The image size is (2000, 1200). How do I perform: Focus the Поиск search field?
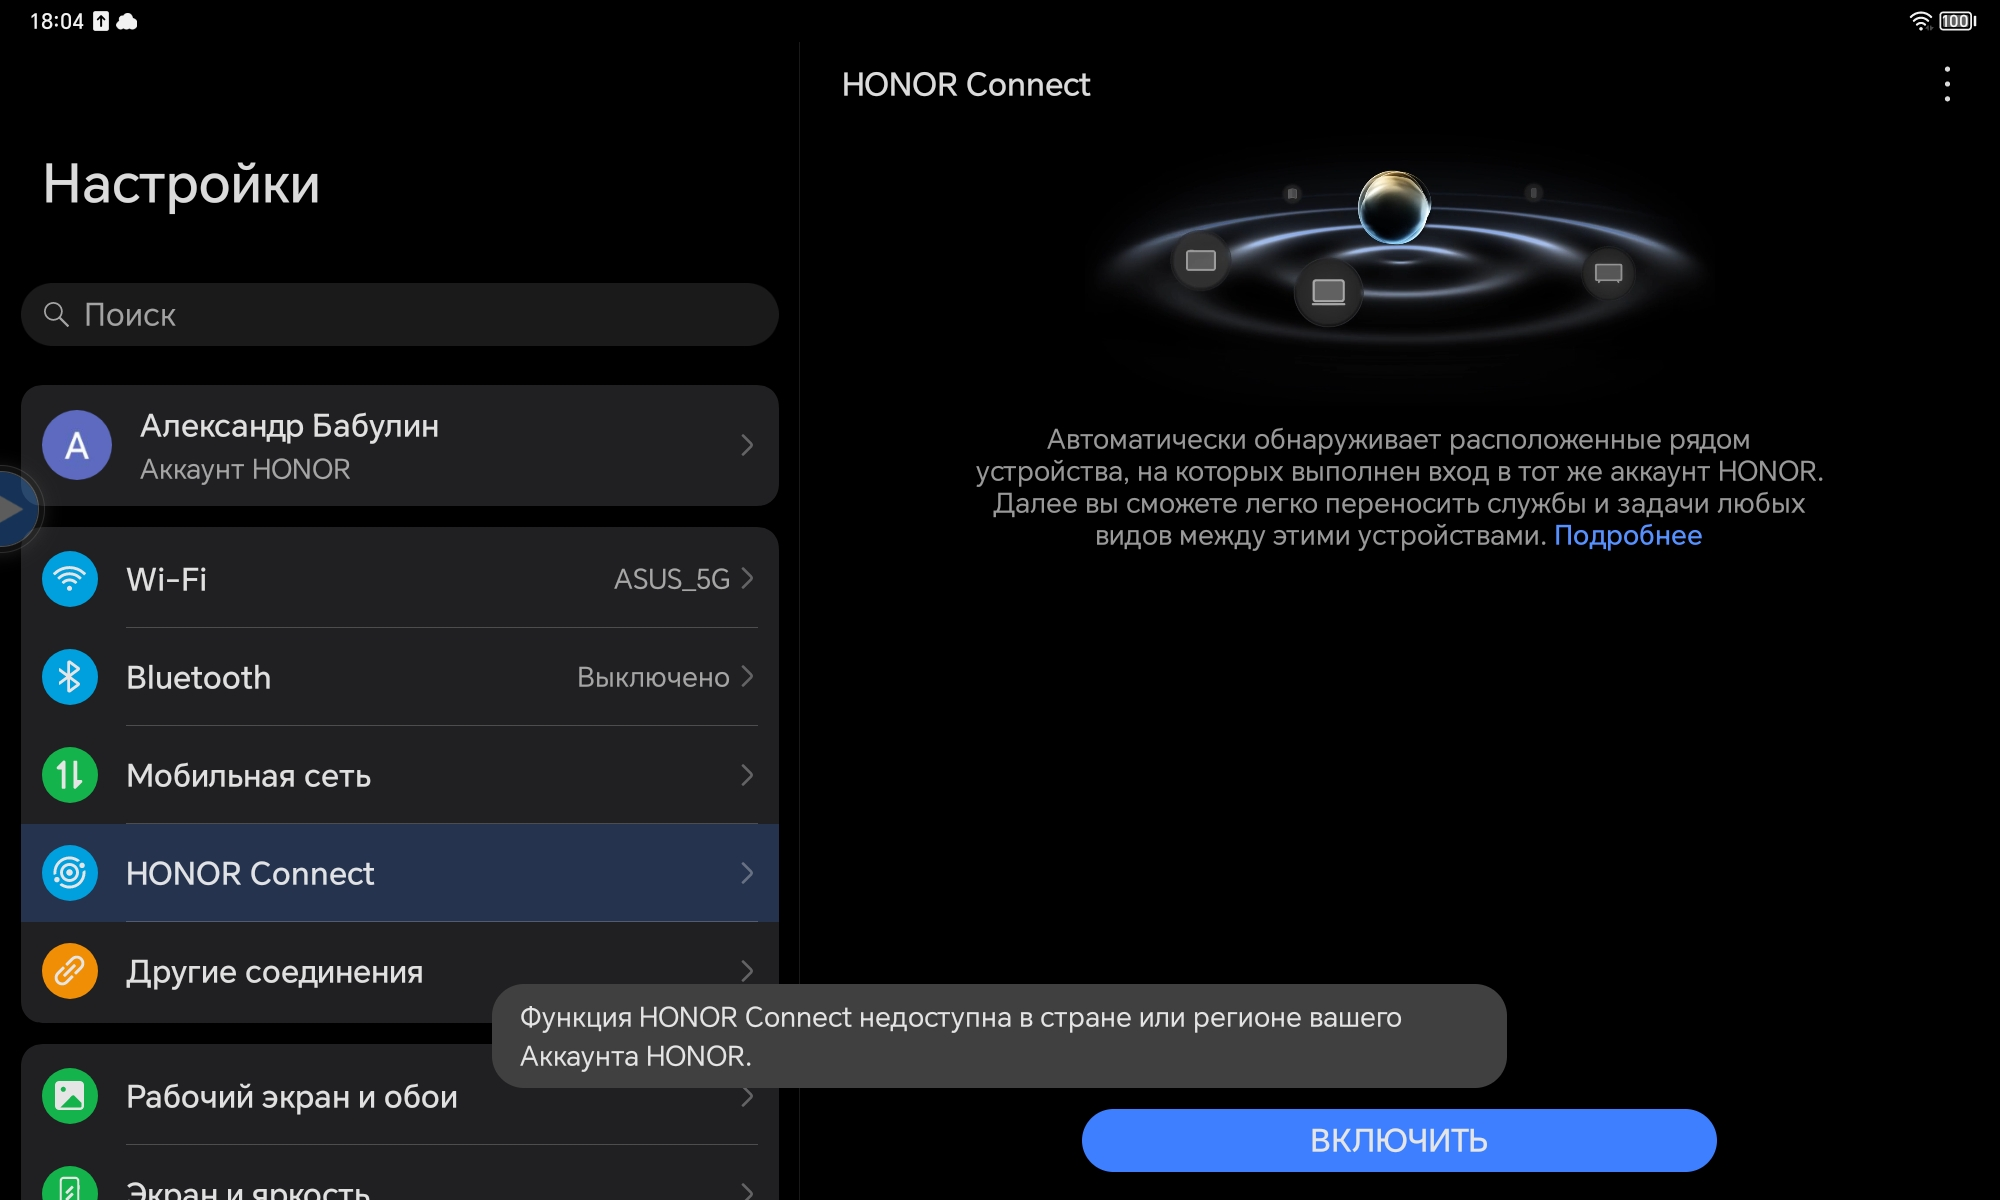tap(400, 315)
